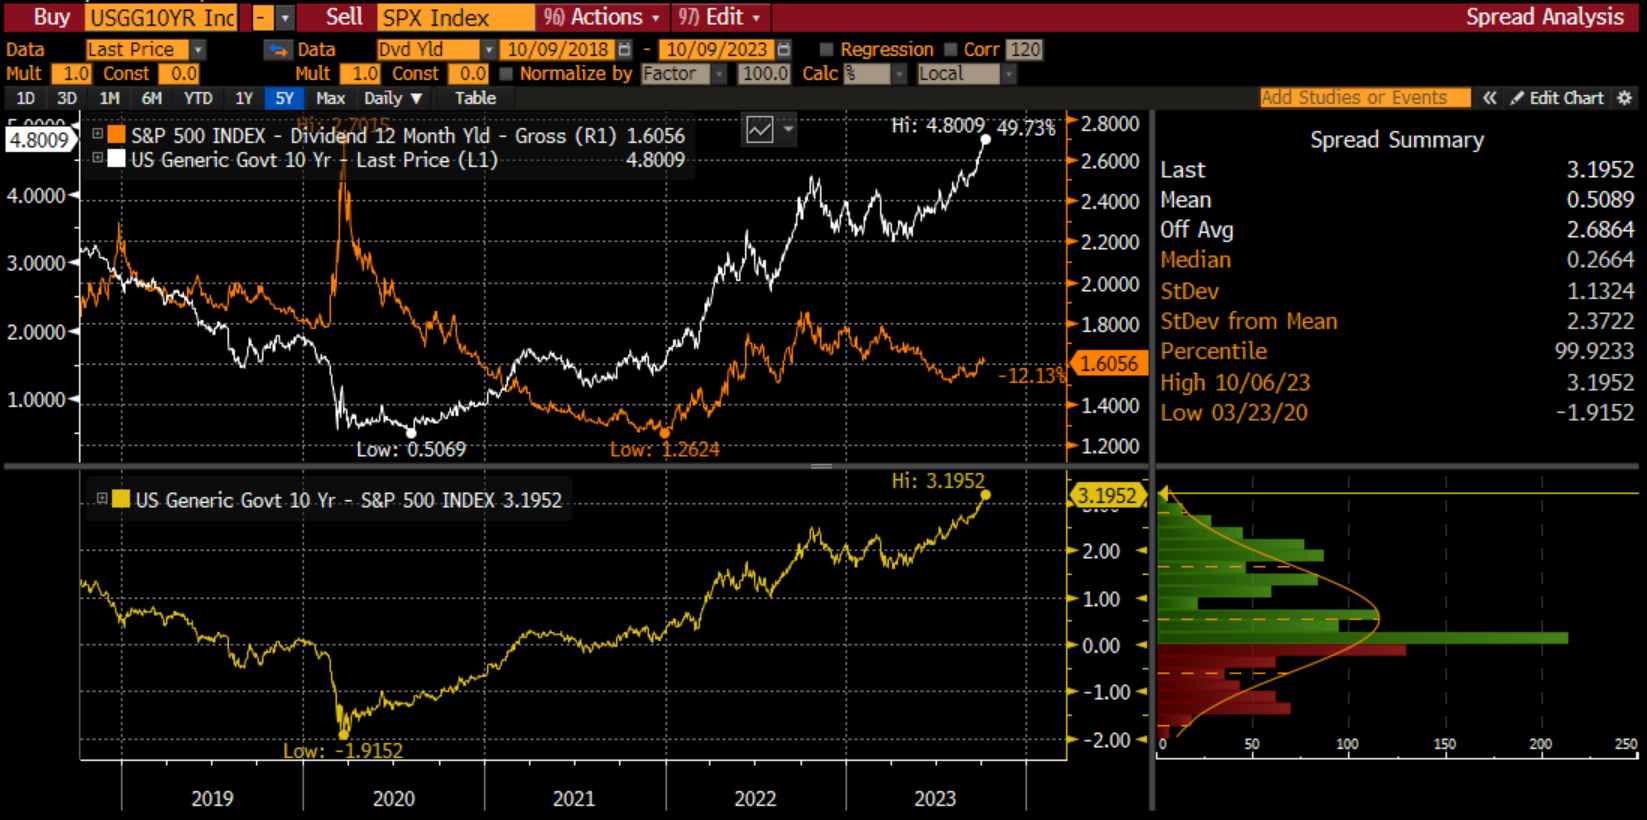Check the Normalize by checkbox
This screenshot has height=820, width=1647.
click(x=506, y=74)
